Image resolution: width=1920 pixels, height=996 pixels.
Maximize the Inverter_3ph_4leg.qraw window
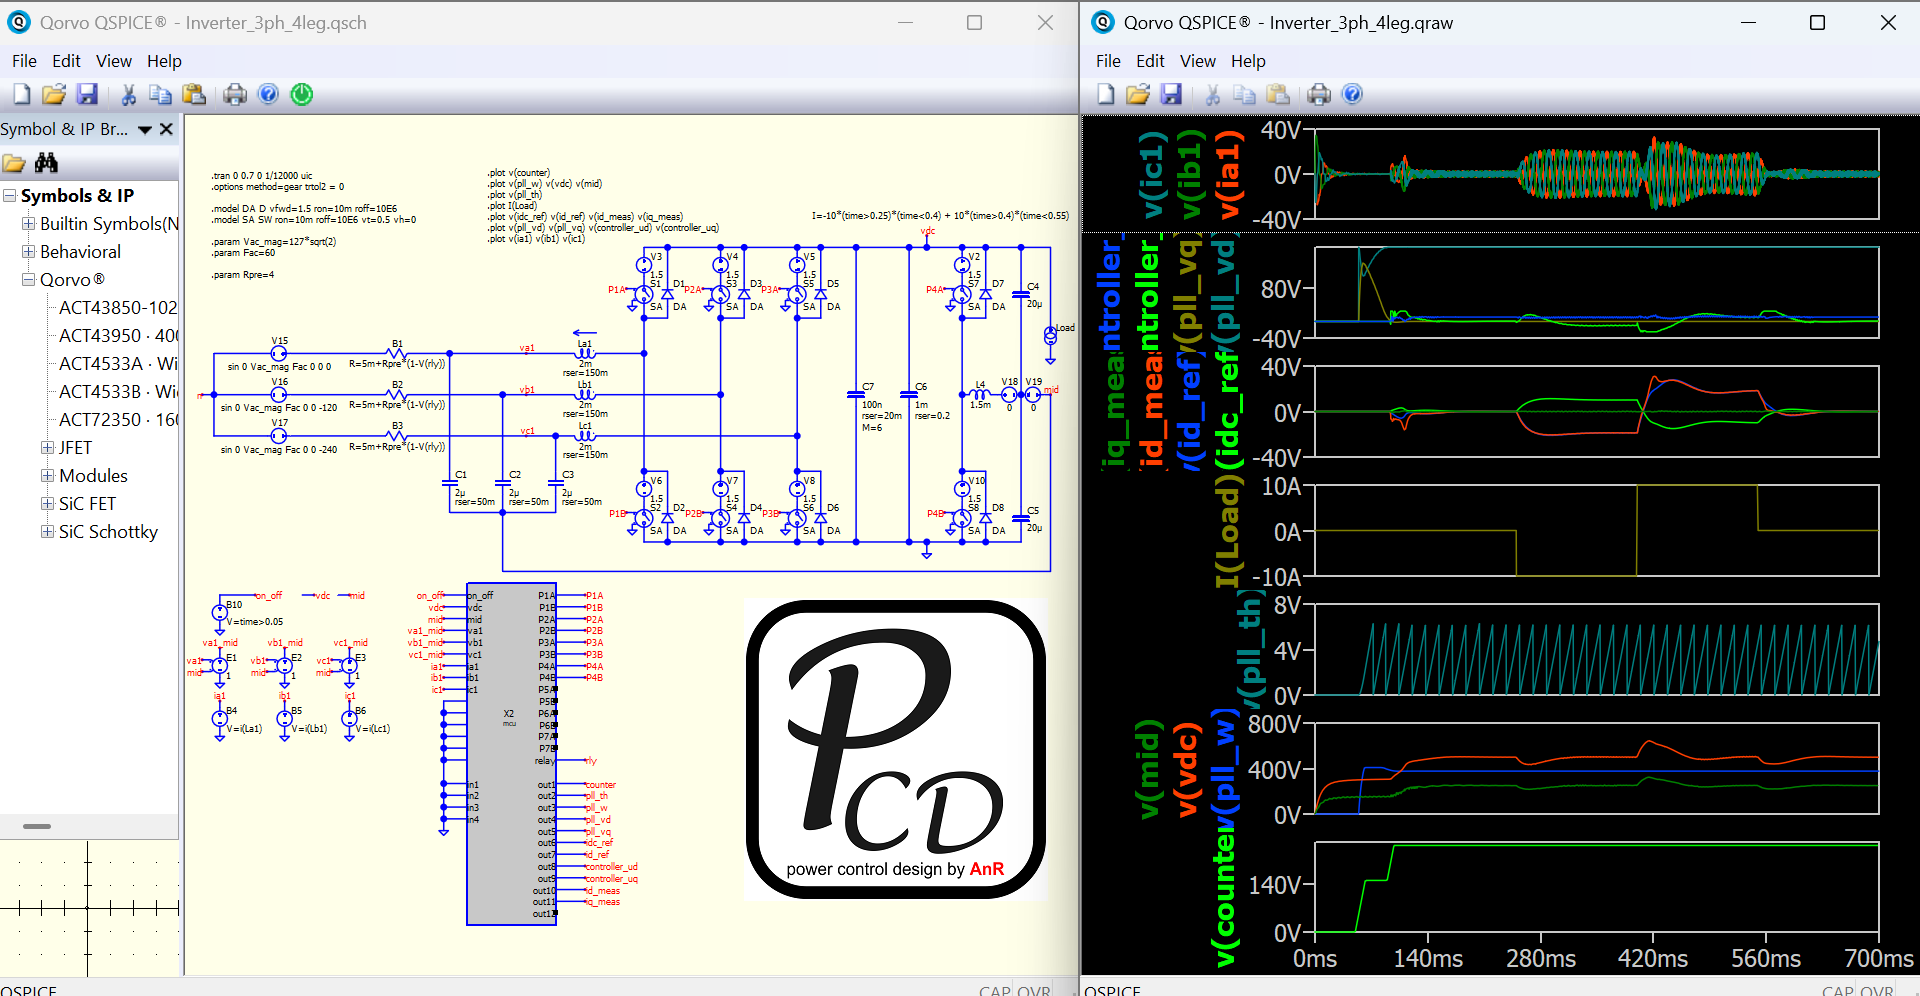(x=1818, y=22)
